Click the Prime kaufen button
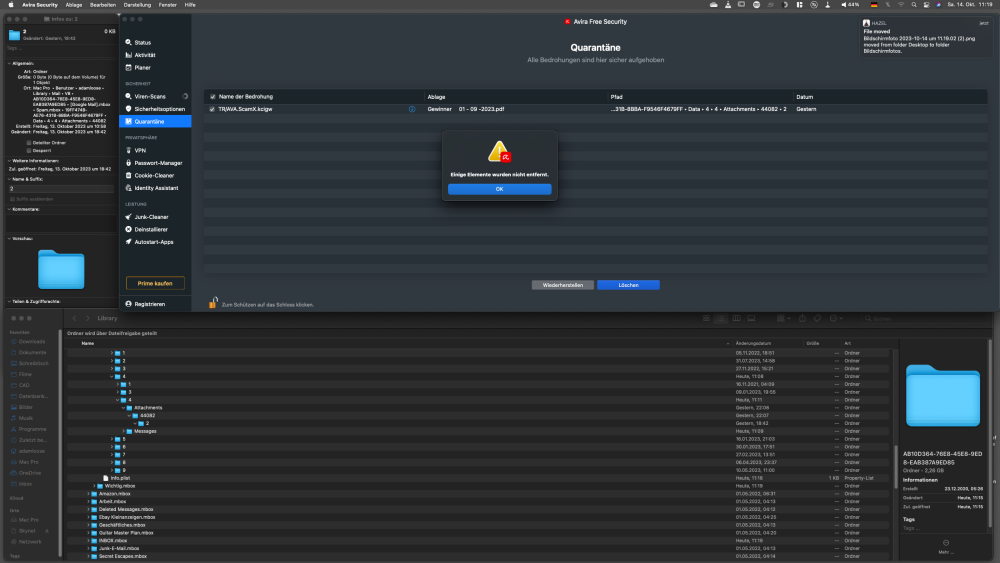The height and width of the screenshot is (563, 1000). 155,283
